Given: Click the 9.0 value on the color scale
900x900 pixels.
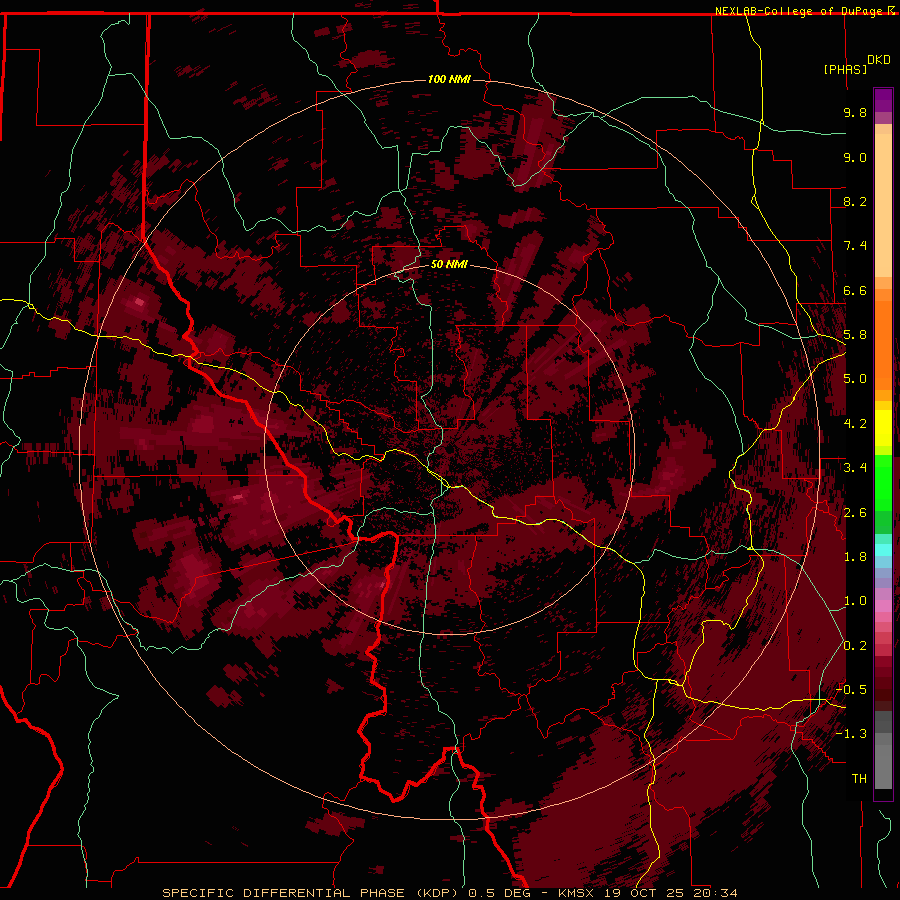Looking at the screenshot, I should 855,157.
